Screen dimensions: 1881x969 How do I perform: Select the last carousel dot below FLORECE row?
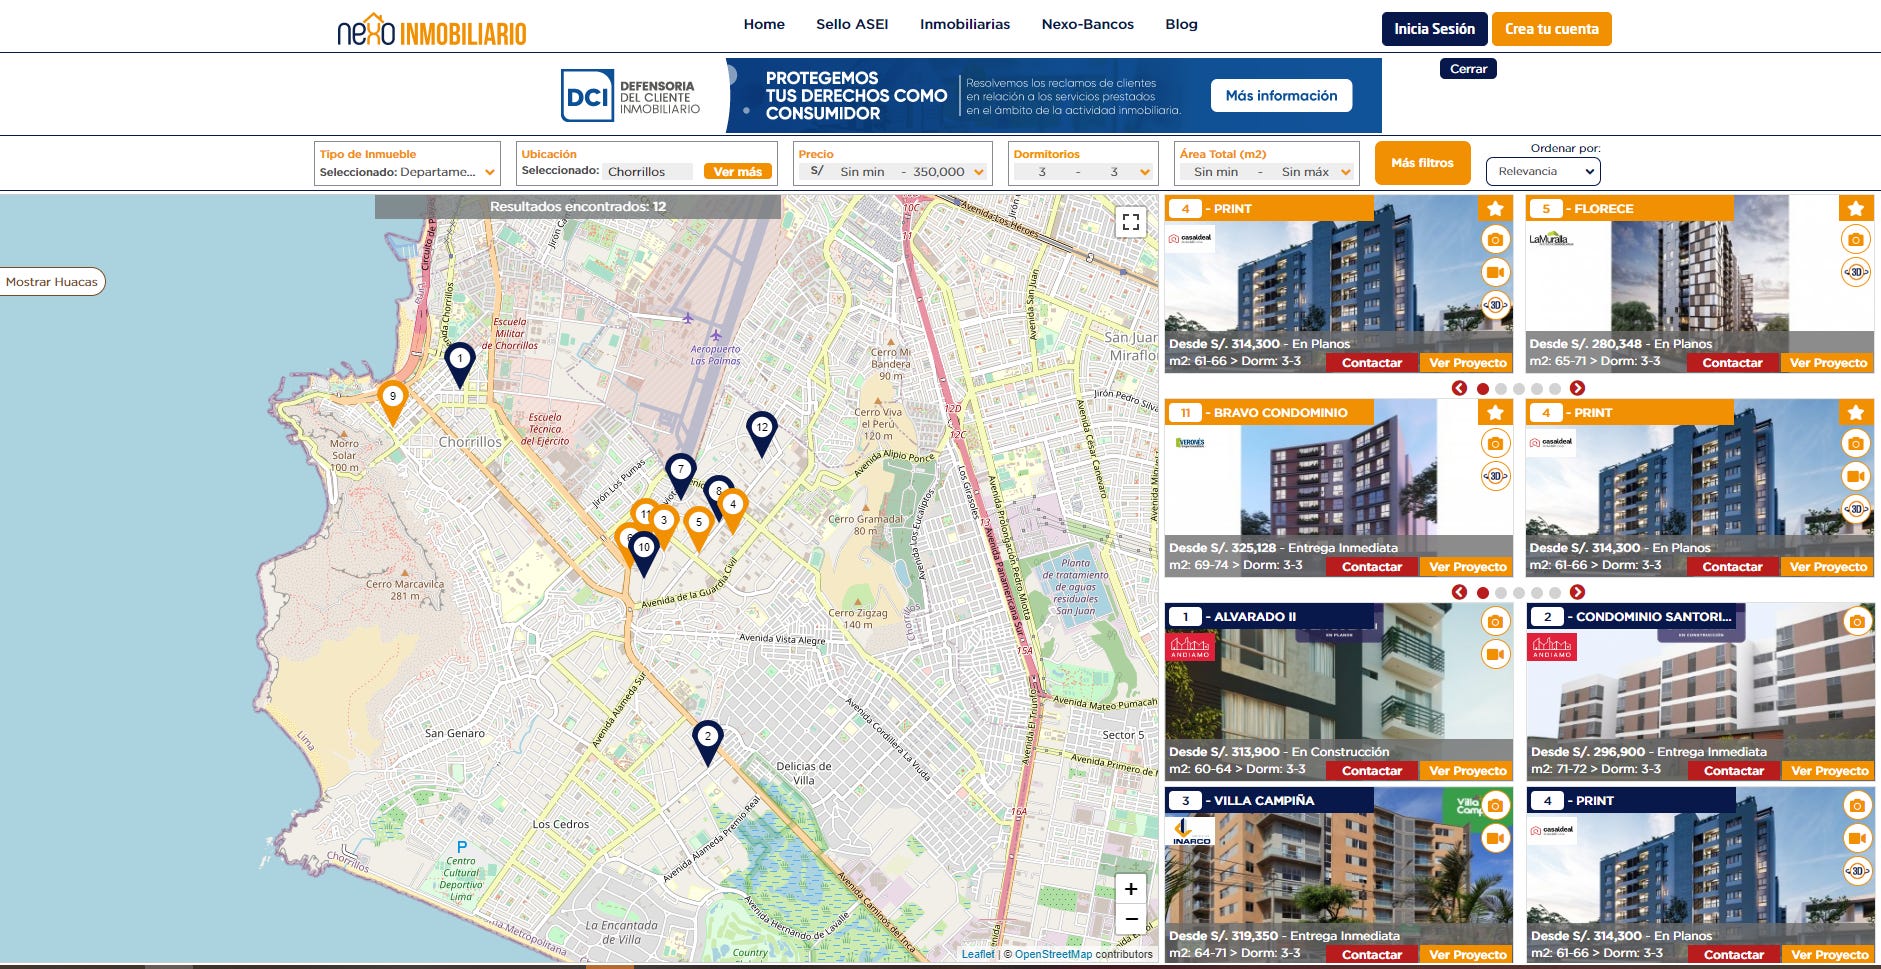pos(1555,389)
